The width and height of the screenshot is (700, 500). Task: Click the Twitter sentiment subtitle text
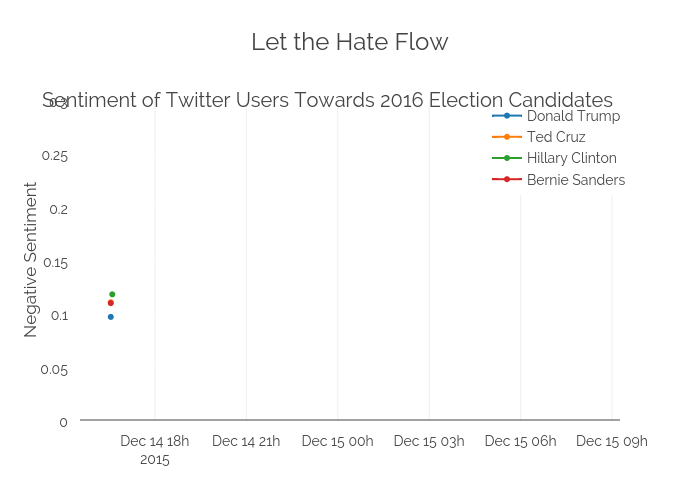tap(327, 100)
